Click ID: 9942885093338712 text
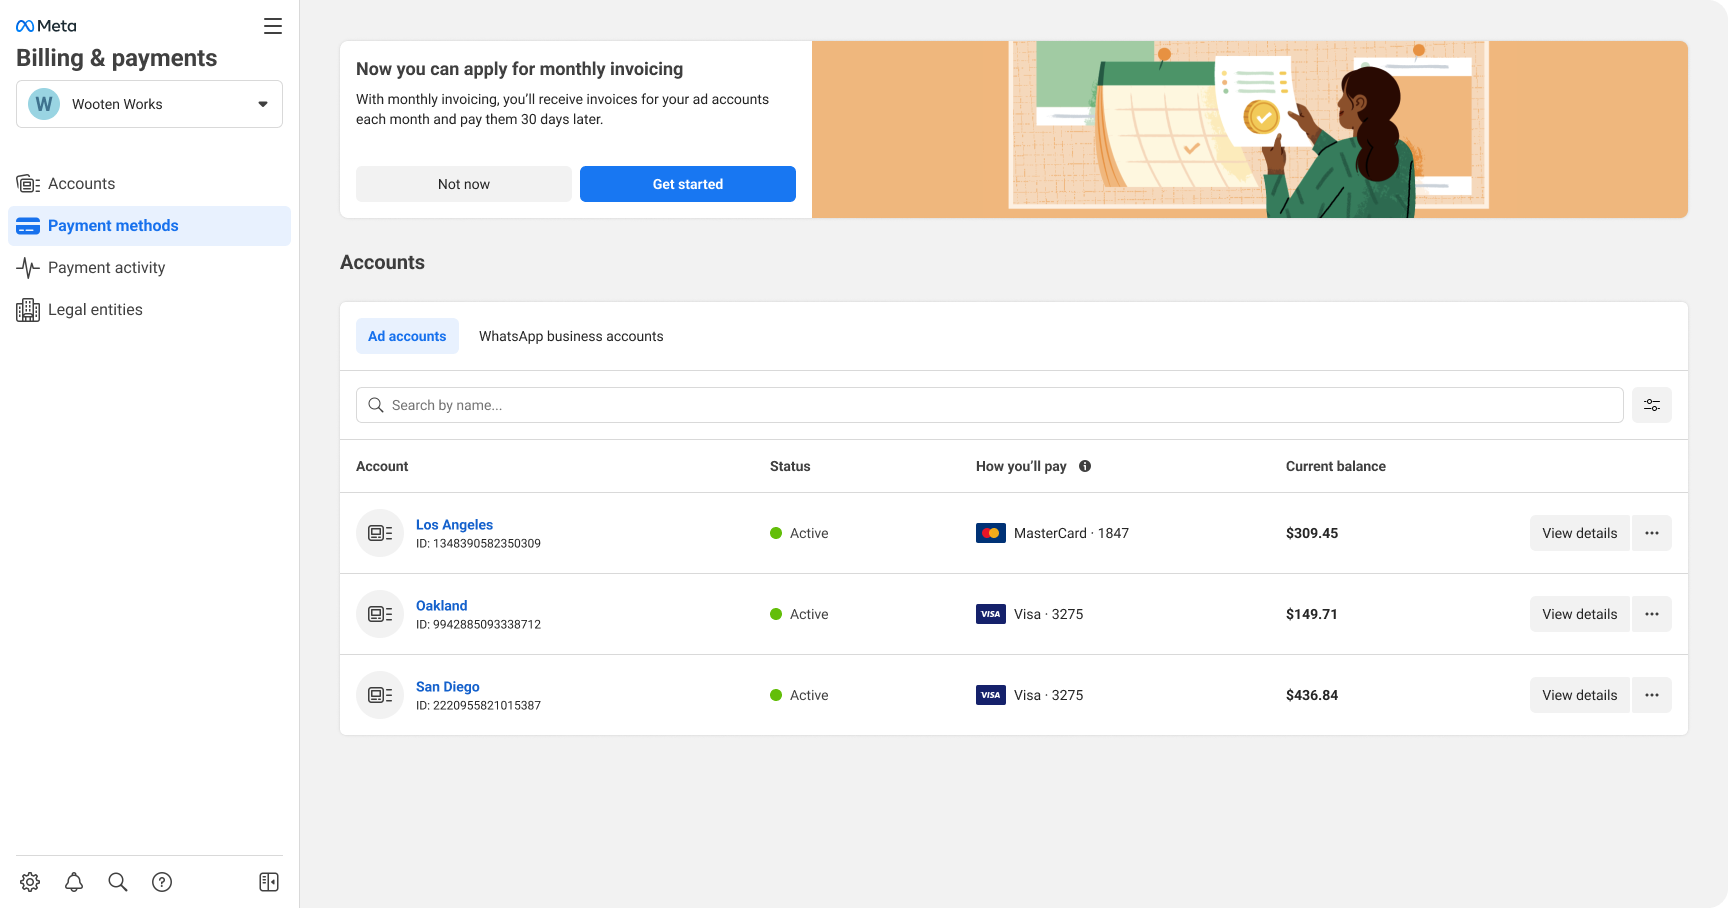This screenshot has height=908, width=1728. [x=478, y=625]
